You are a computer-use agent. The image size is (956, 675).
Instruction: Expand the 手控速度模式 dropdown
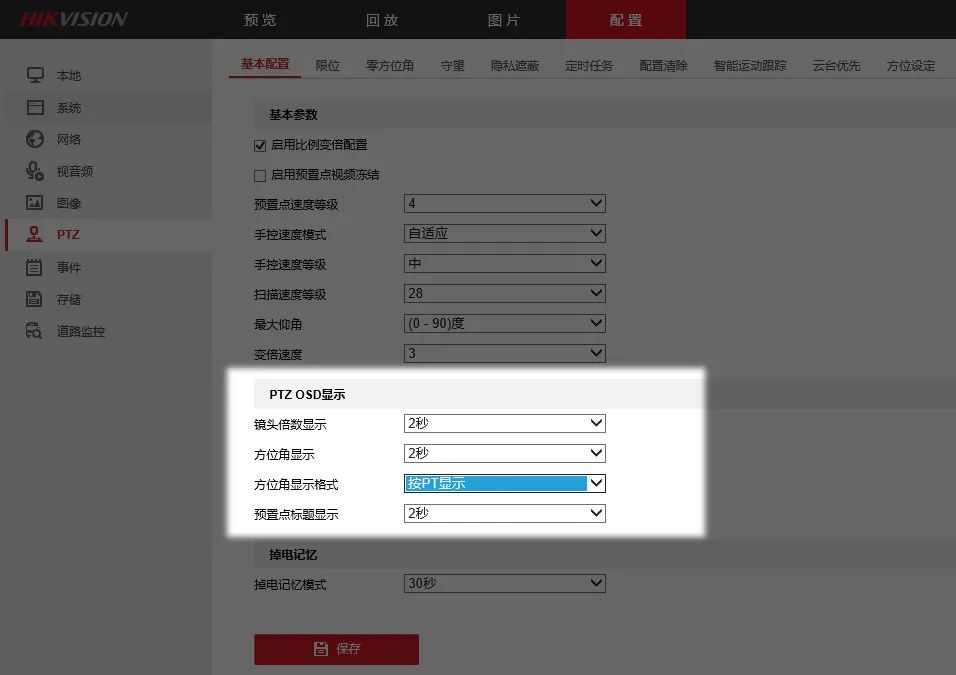coord(504,234)
